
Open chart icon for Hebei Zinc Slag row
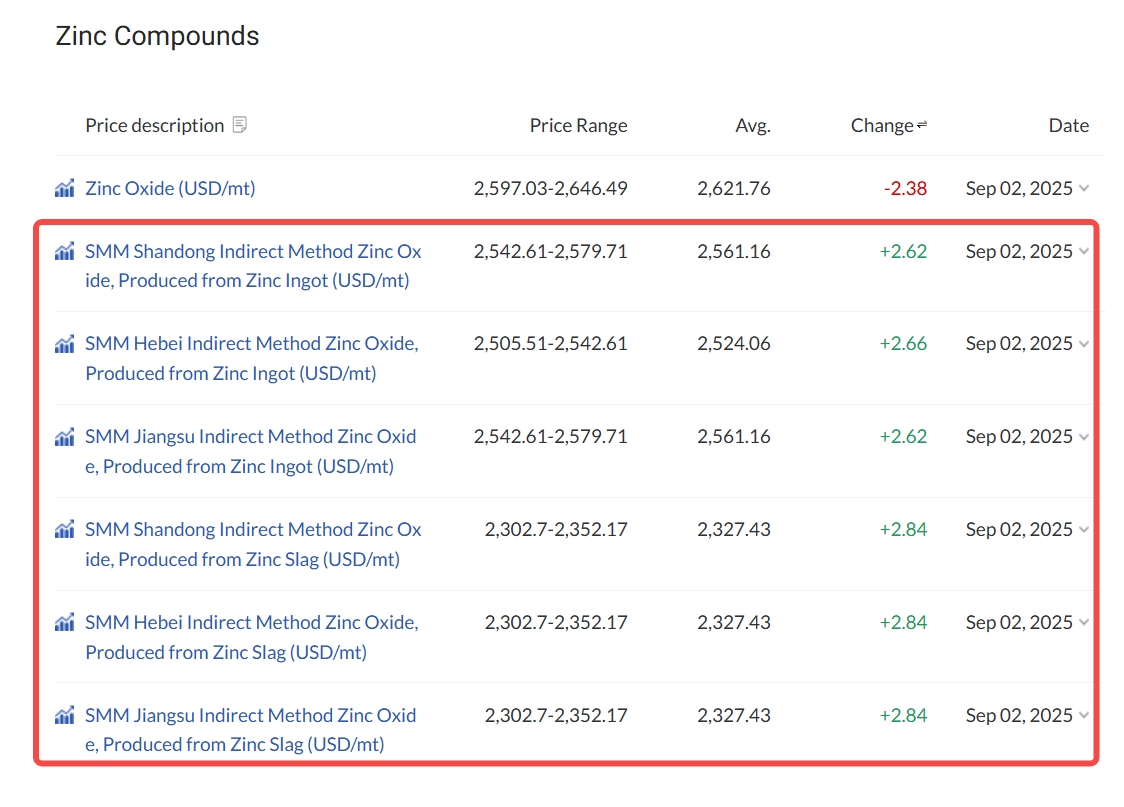click(65, 622)
